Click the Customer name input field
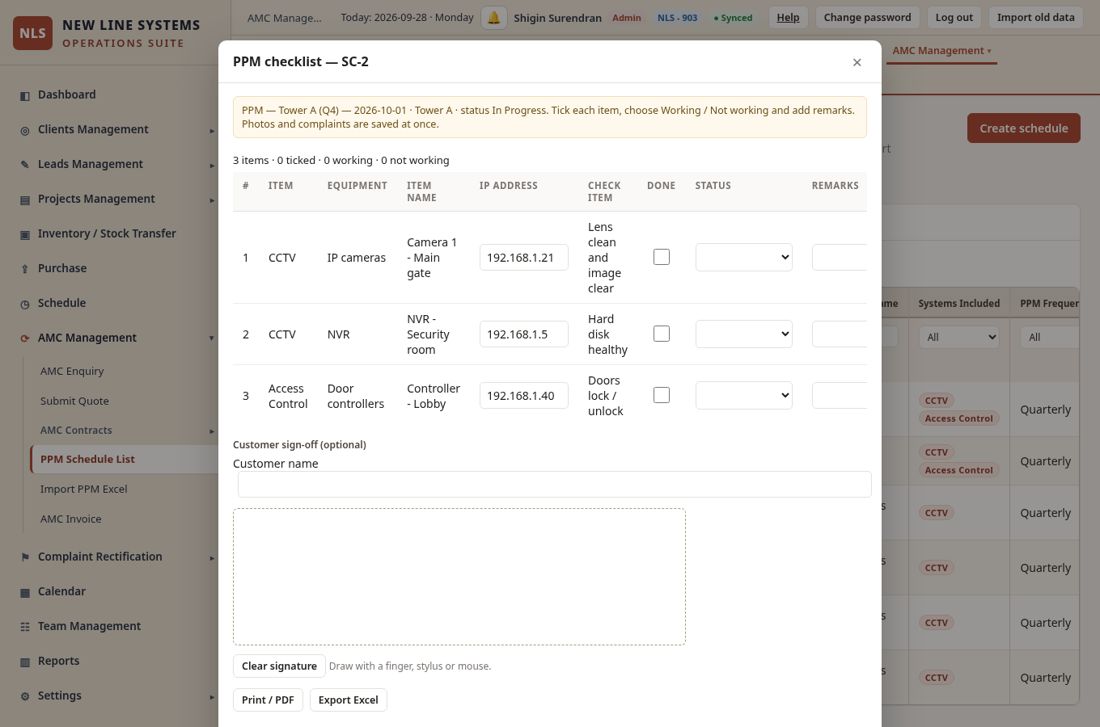1100x727 pixels. [x=554, y=484]
